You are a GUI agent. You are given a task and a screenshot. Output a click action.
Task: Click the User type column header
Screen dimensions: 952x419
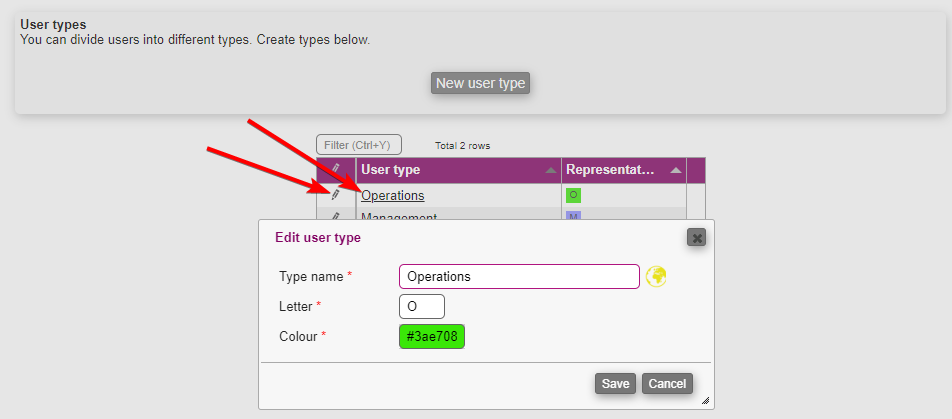pyautogui.click(x=391, y=170)
